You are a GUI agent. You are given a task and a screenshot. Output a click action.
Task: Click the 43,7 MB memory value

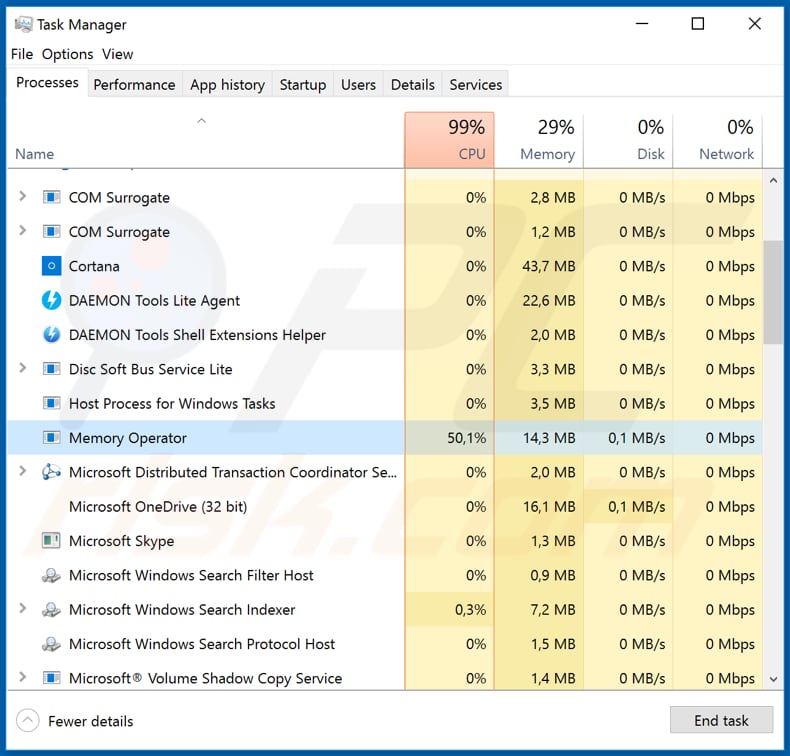pos(549,266)
